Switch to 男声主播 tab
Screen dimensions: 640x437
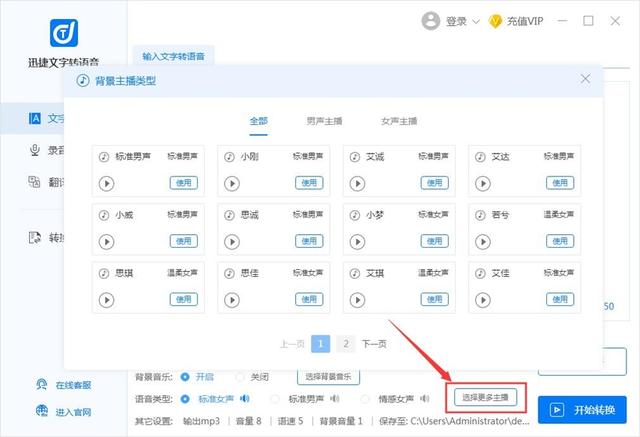tap(324, 121)
